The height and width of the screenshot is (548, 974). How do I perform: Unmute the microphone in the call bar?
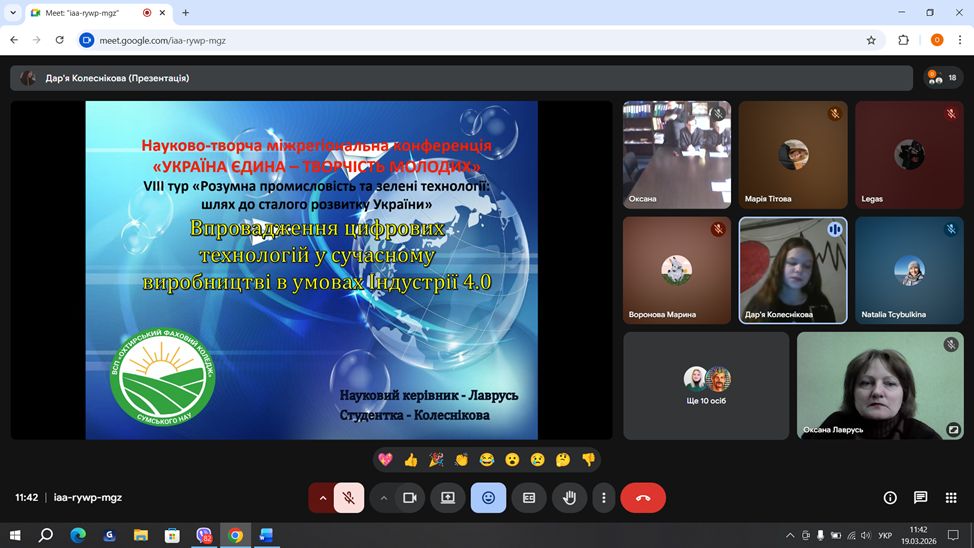tap(348, 497)
